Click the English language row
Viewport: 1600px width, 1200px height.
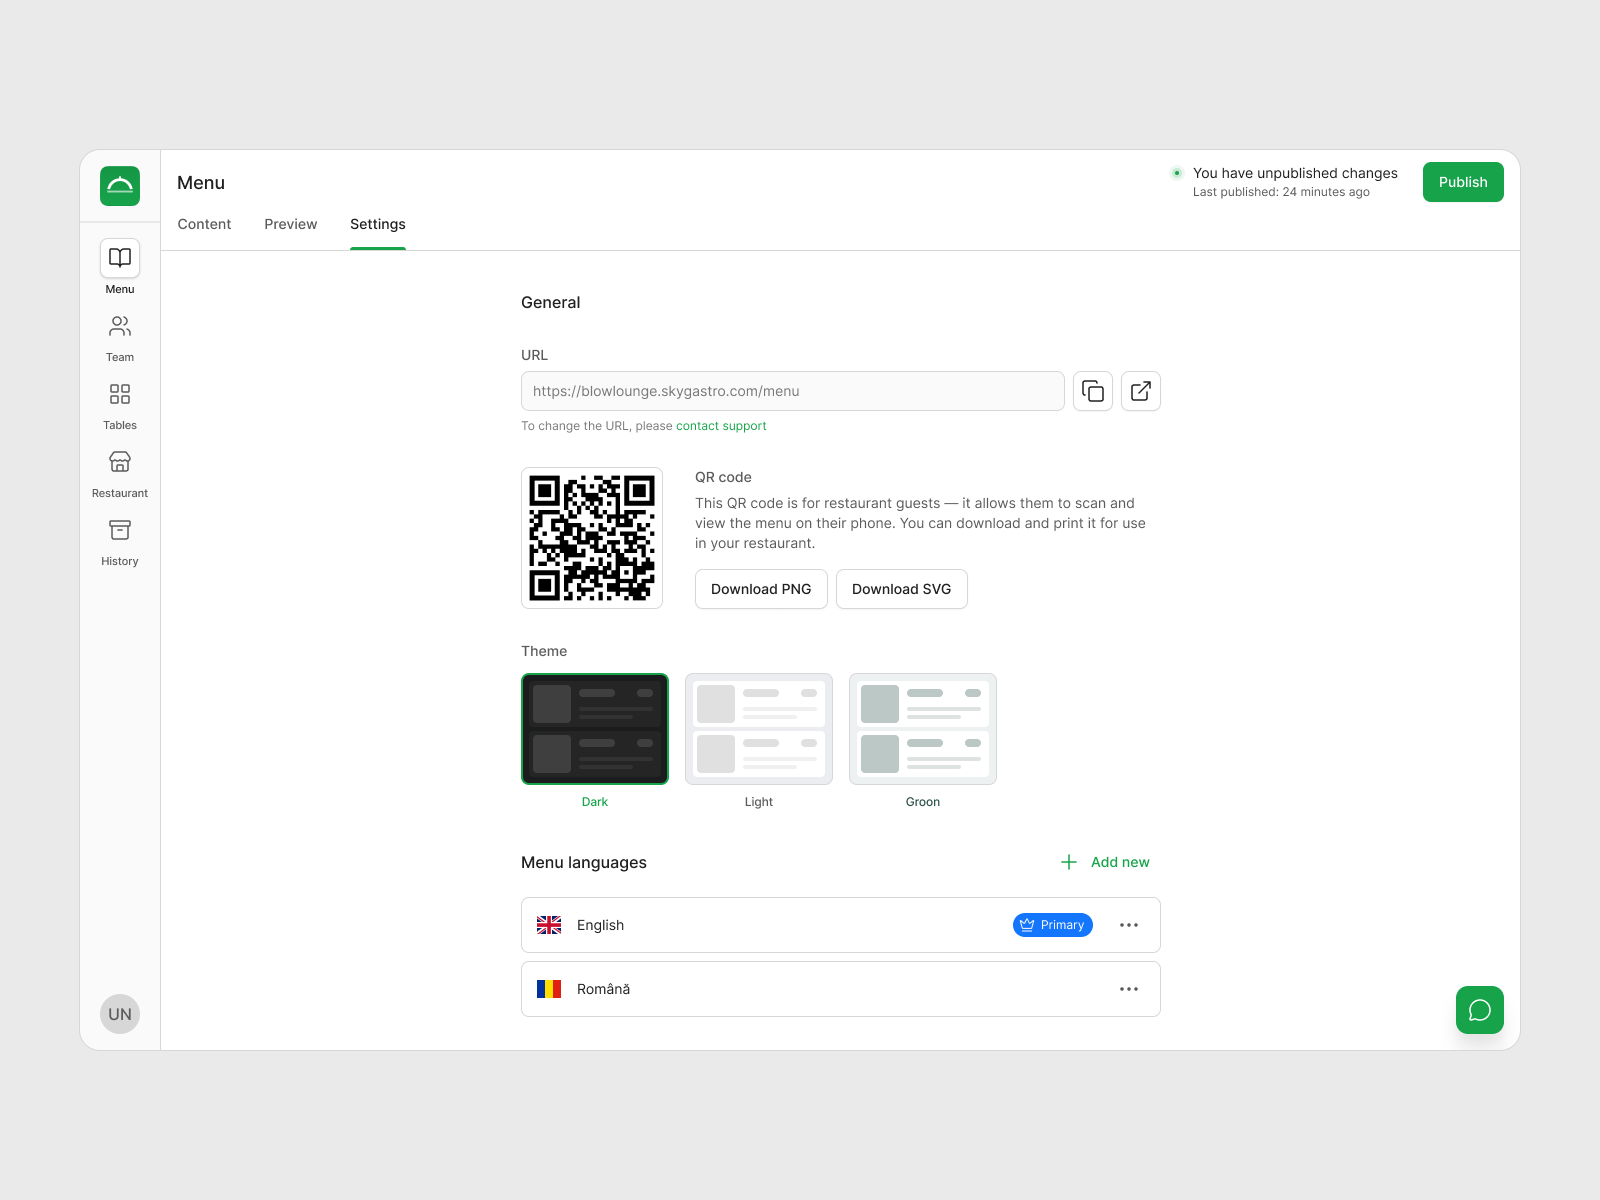[x=841, y=925]
